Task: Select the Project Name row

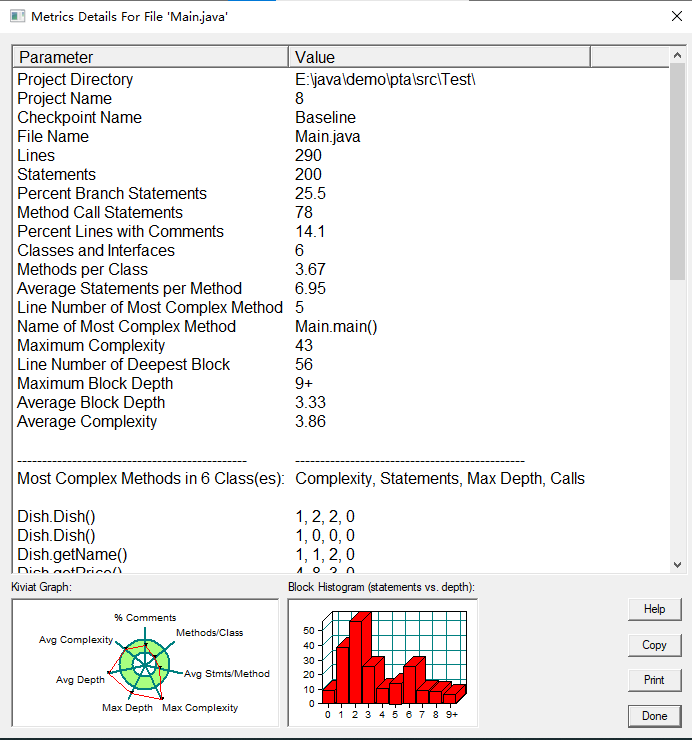Action: click(x=340, y=98)
